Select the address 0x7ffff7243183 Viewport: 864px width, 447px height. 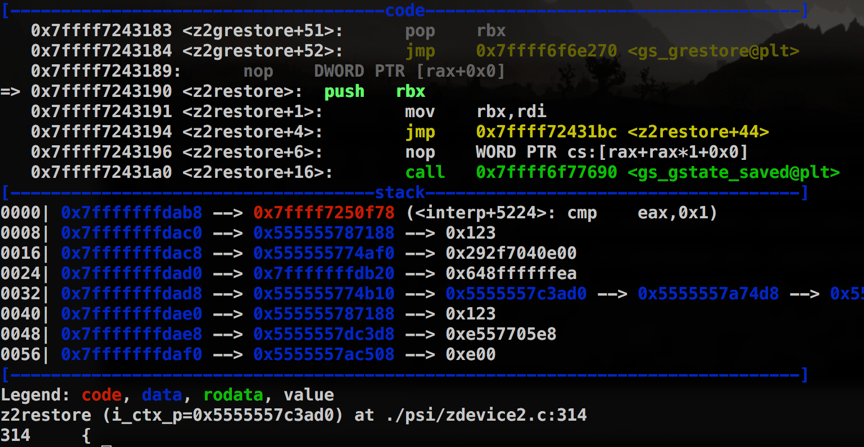point(101,31)
